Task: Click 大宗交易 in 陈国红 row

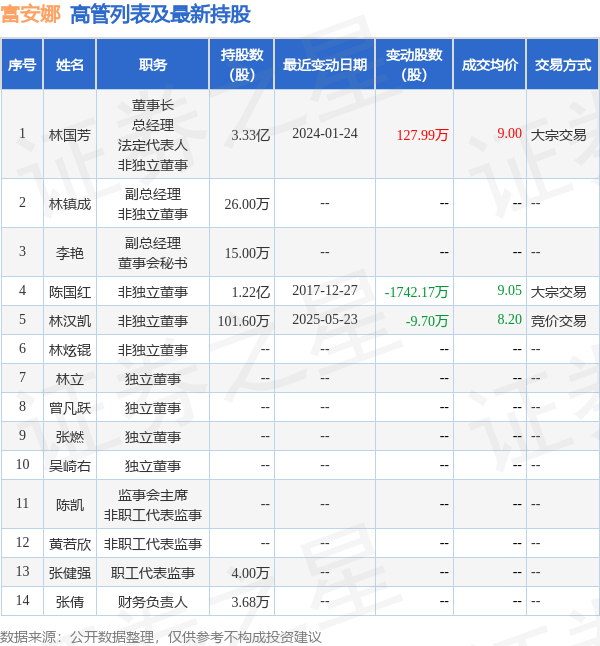Action: click(558, 292)
